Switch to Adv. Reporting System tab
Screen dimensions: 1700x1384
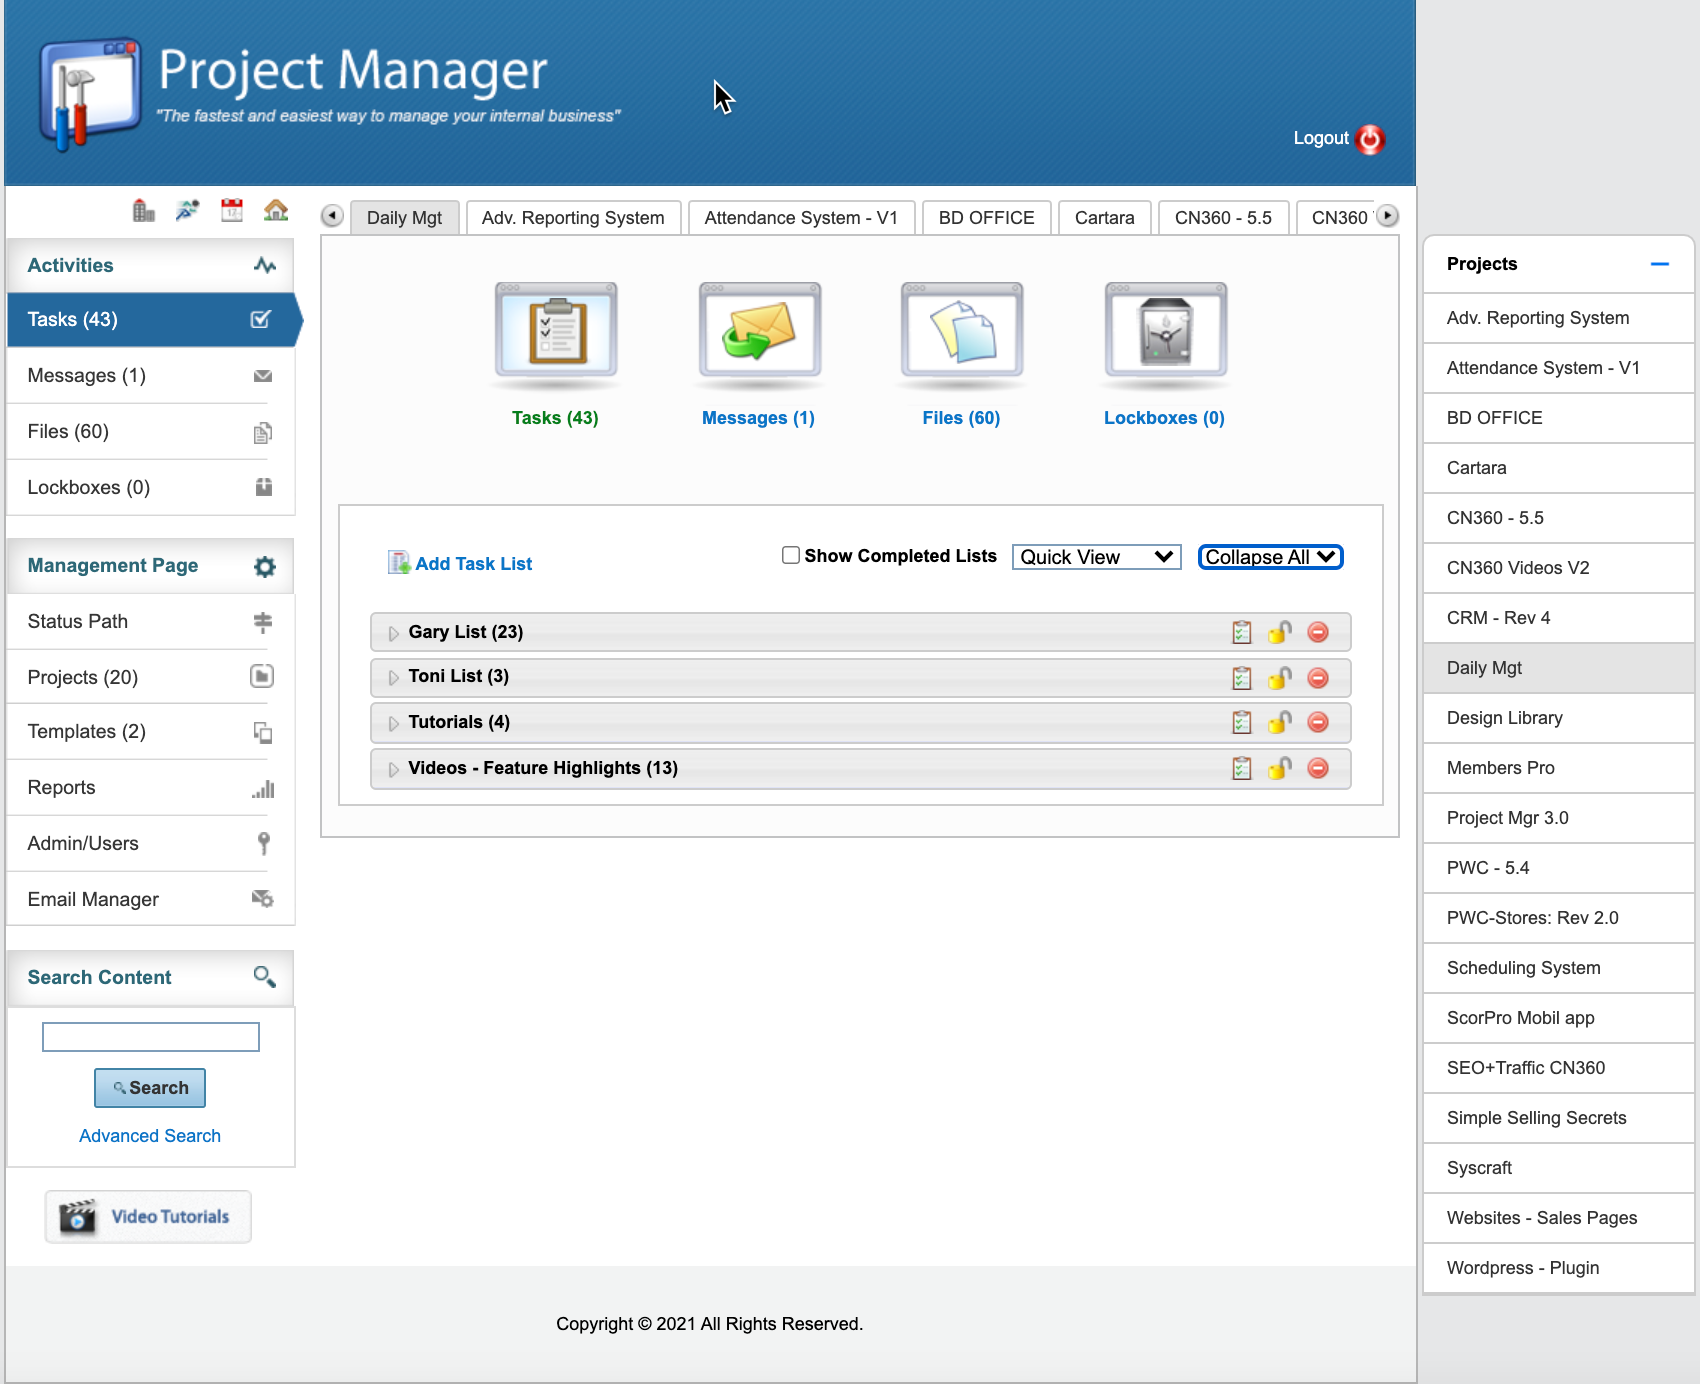(573, 218)
